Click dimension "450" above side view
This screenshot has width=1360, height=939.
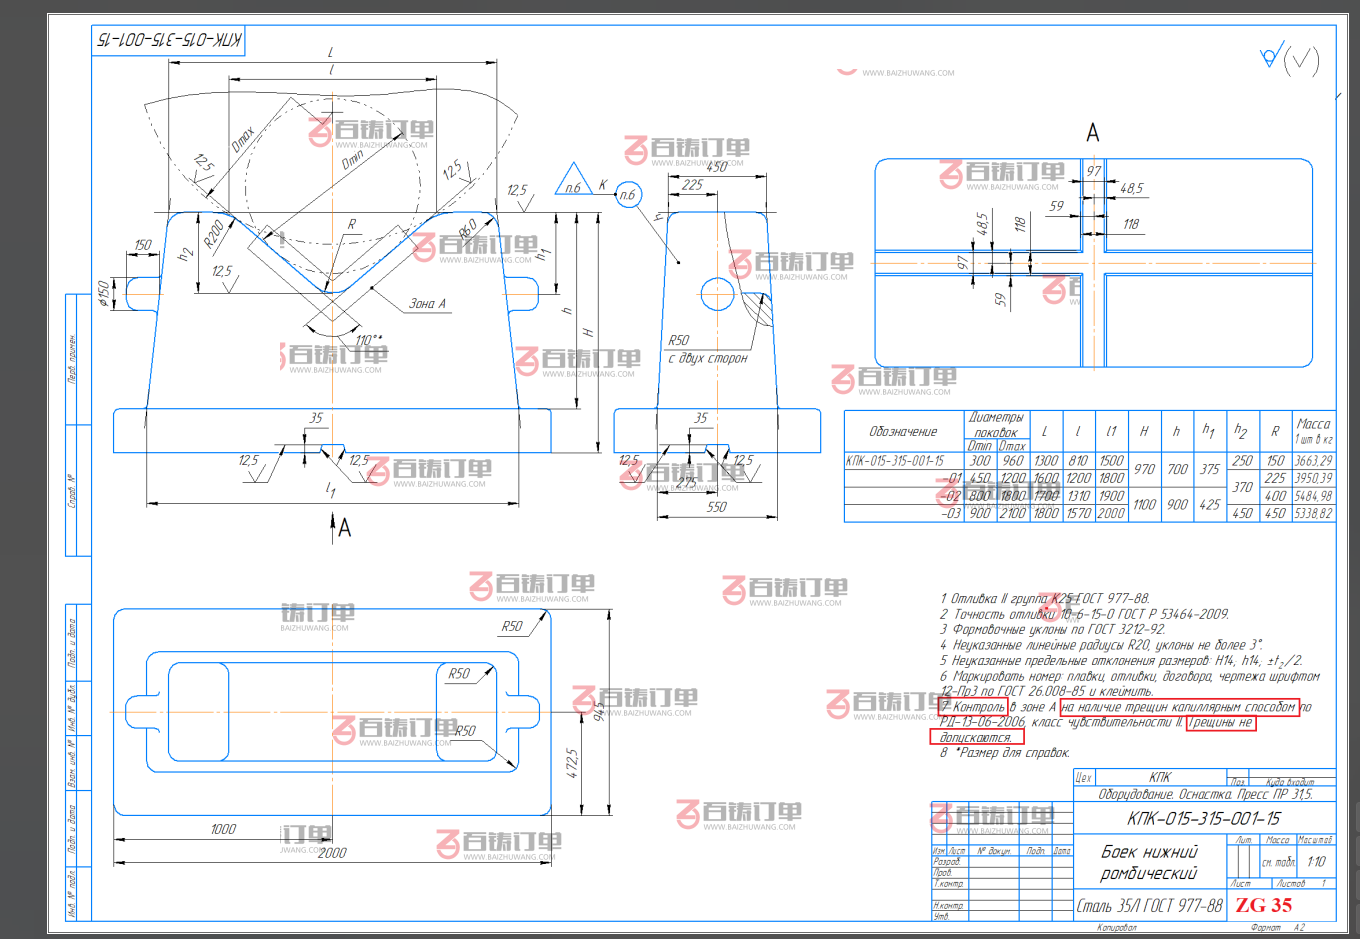click(717, 166)
